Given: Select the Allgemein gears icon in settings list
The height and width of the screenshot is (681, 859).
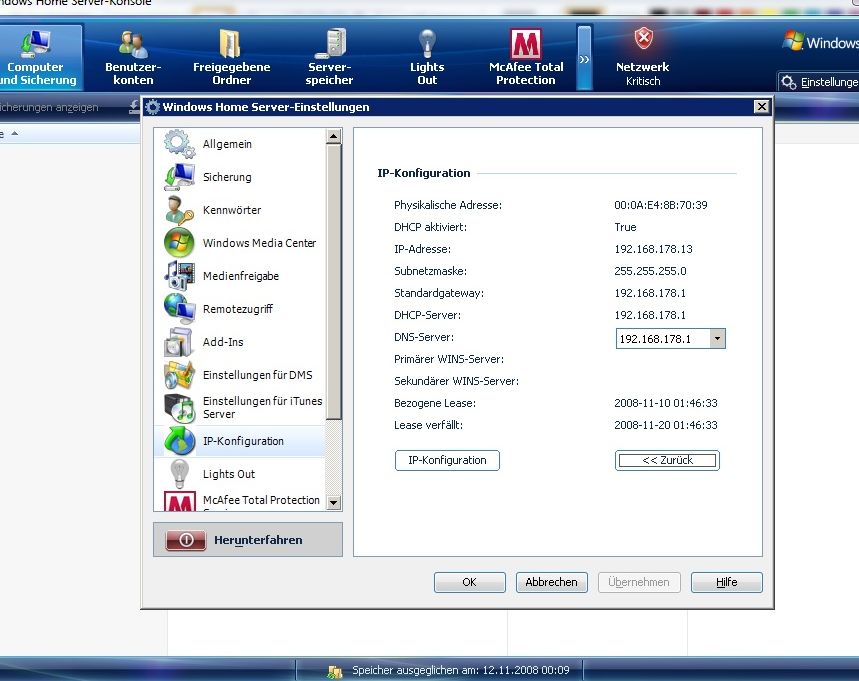Looking at the screenshot, I should tap(179, 144).
